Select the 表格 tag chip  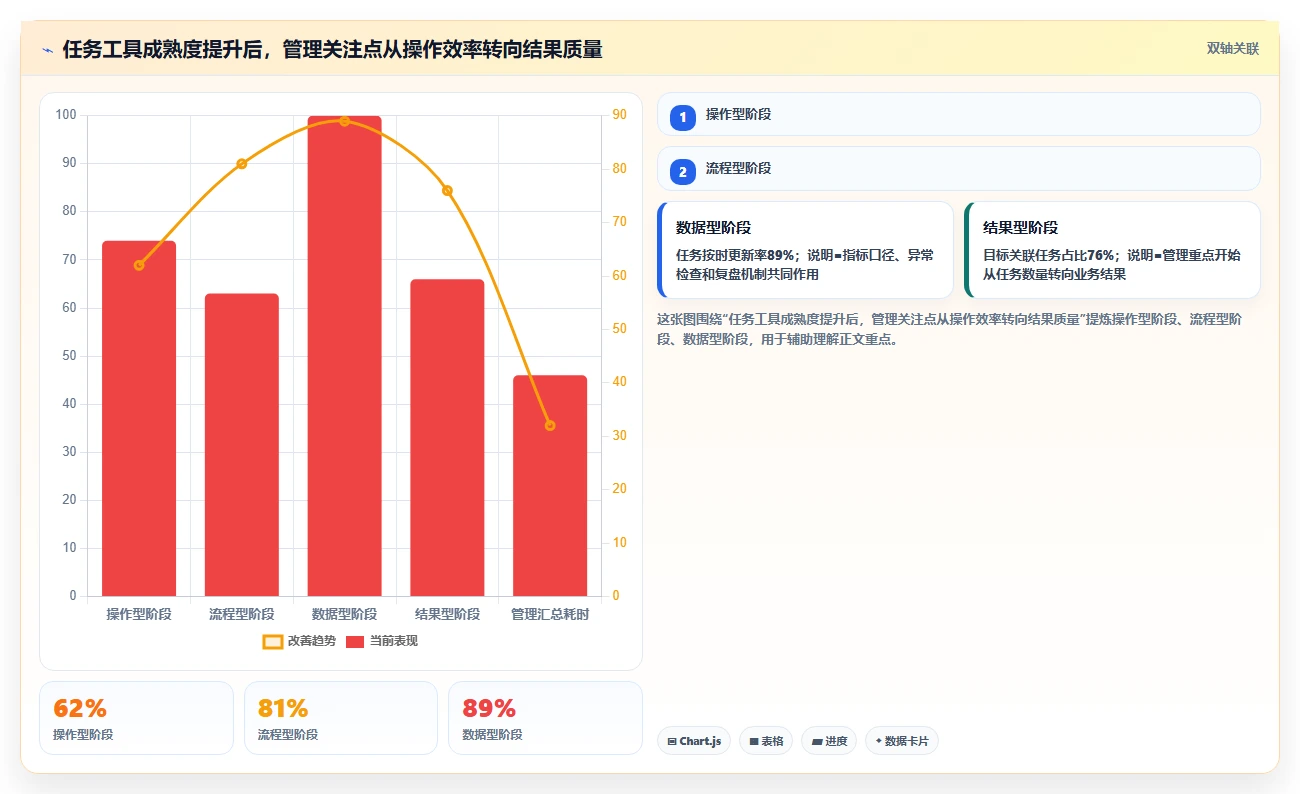pos(766,741)
